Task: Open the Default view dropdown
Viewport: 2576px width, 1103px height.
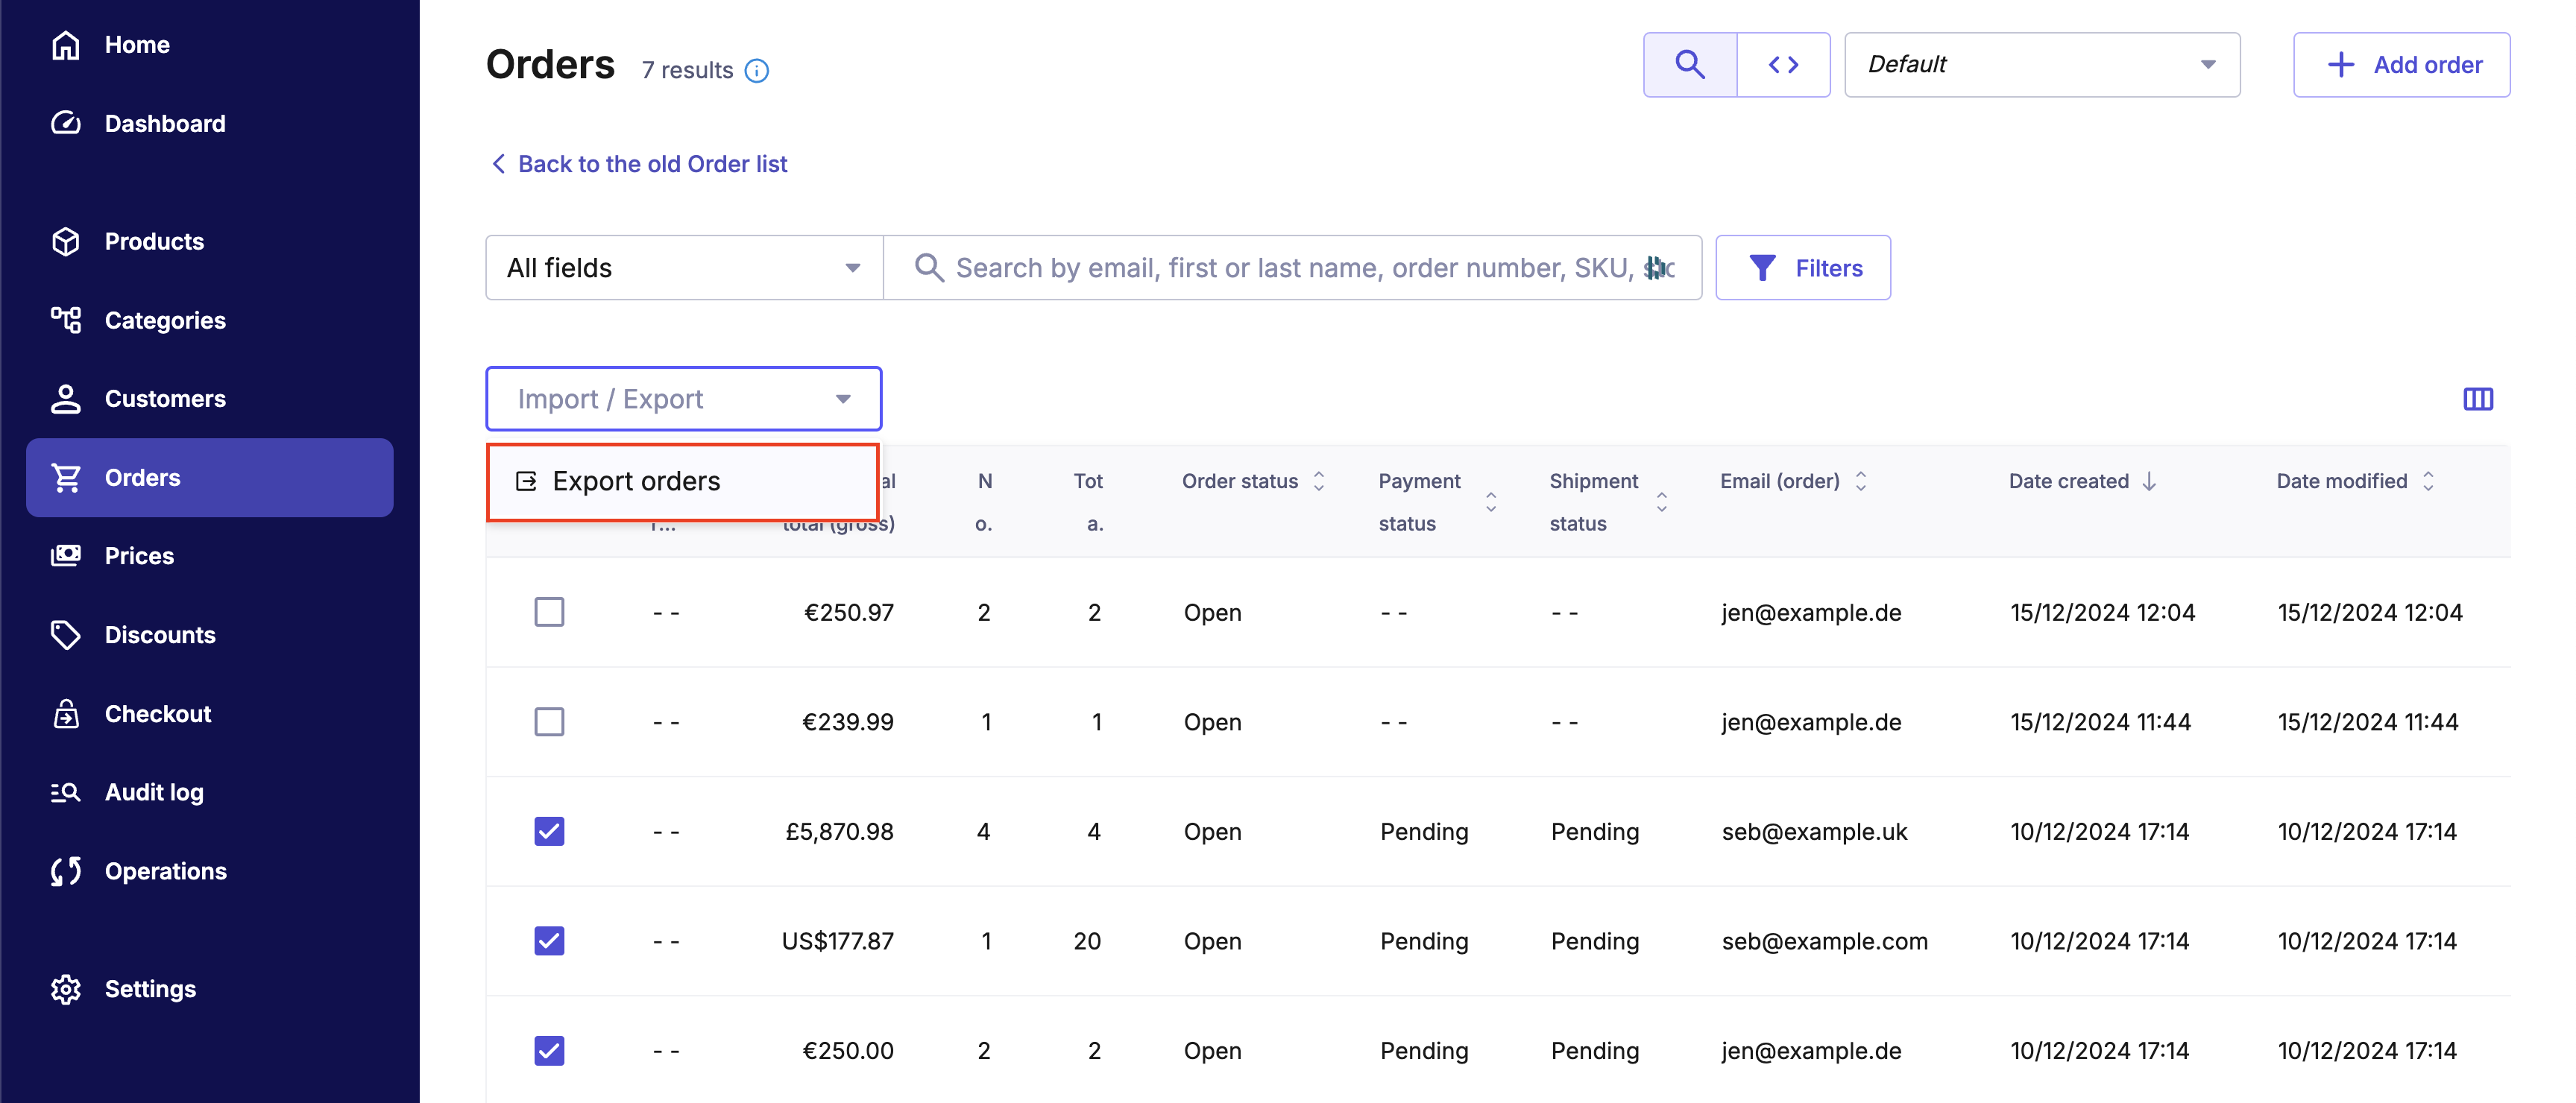Action: pyautogui.click(x=2041, y=65)
